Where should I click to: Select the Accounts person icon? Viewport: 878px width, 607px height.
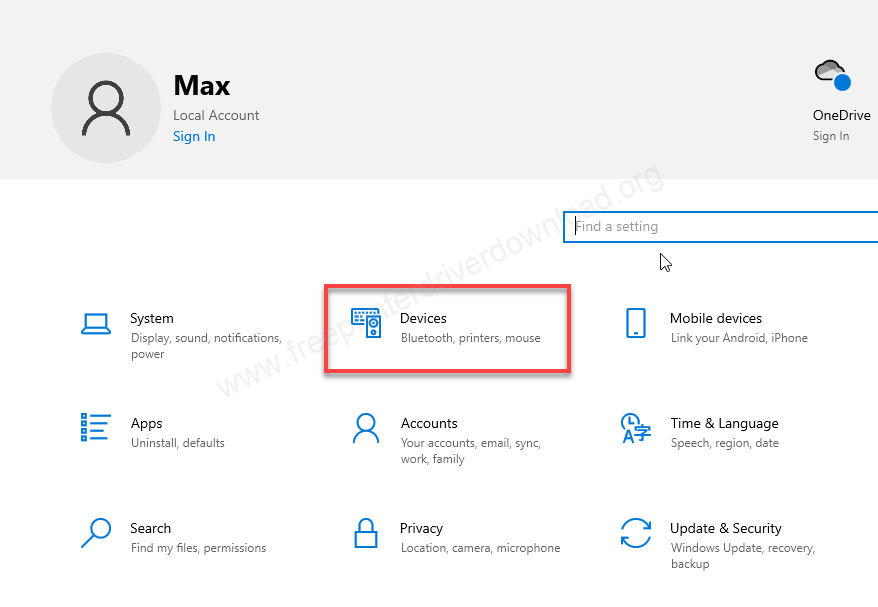click(x=366, y=428)
